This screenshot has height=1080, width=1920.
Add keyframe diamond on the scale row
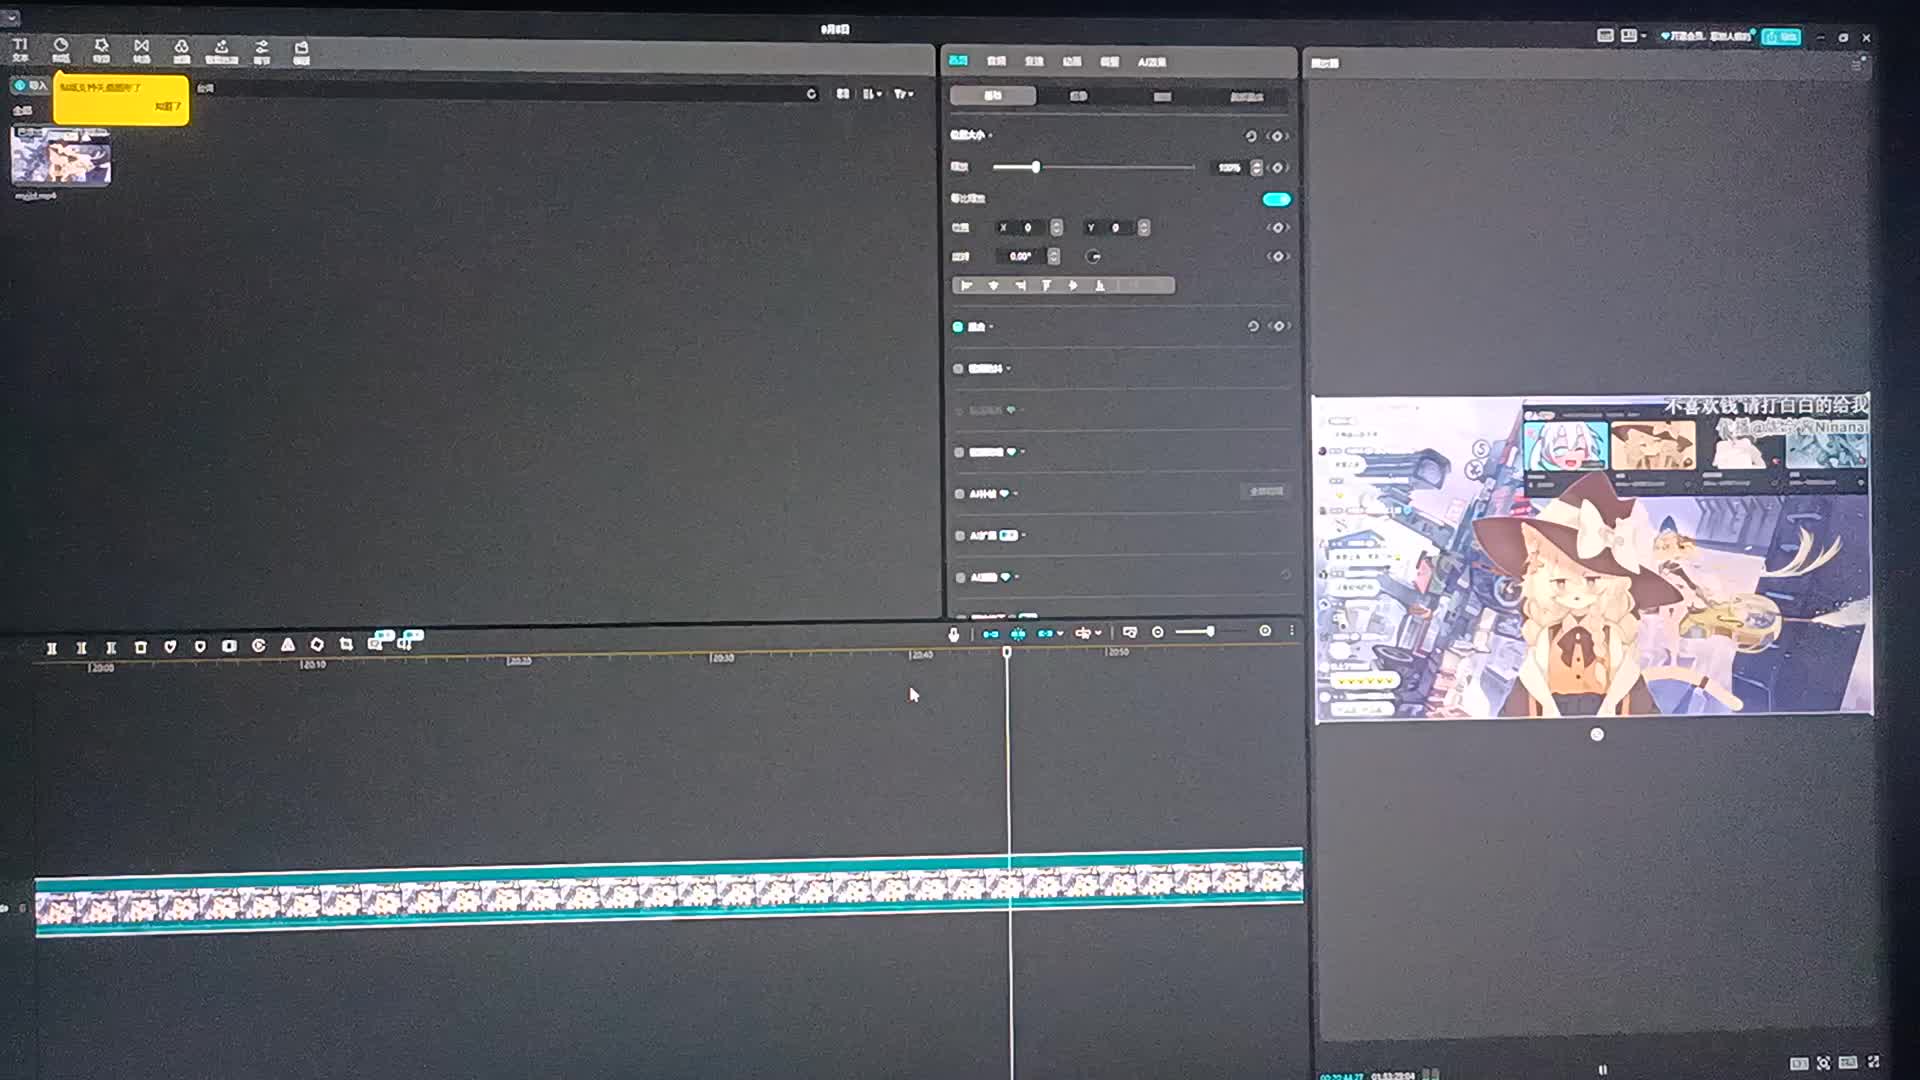coord(1278,168)
